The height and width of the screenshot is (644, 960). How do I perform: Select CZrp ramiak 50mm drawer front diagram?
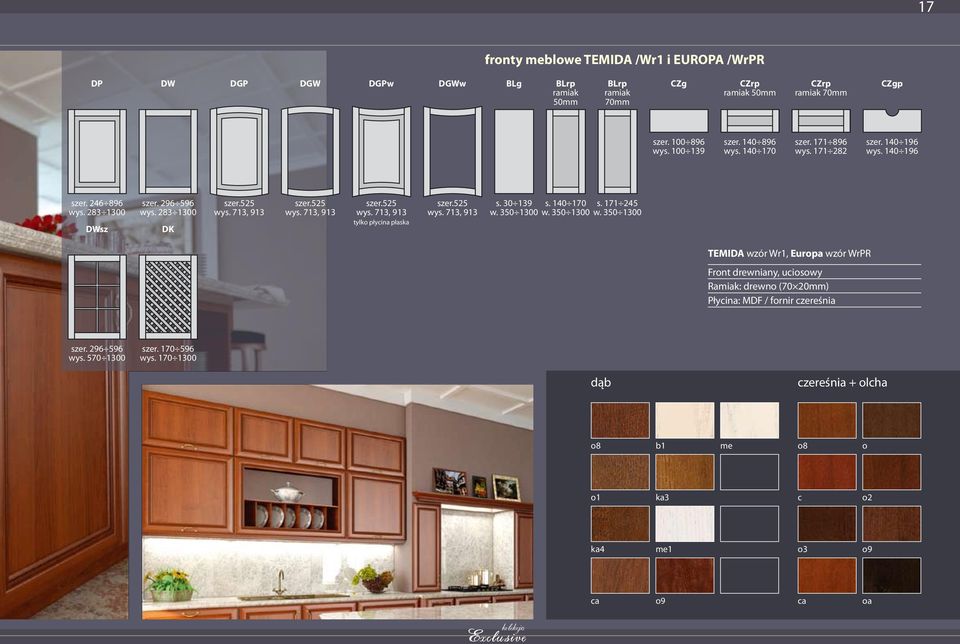749,121
